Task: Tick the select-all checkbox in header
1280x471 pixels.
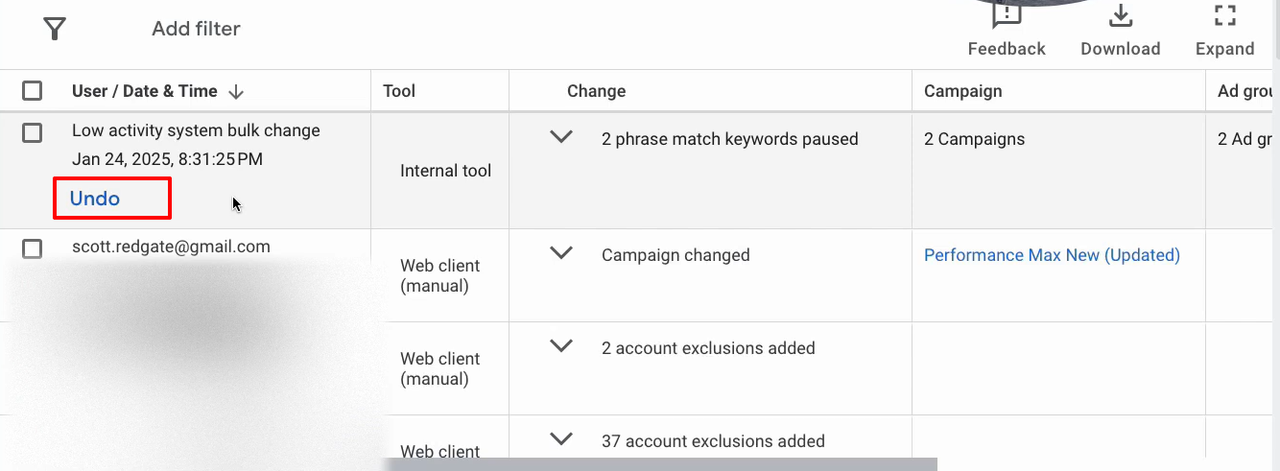Action: 32,91
